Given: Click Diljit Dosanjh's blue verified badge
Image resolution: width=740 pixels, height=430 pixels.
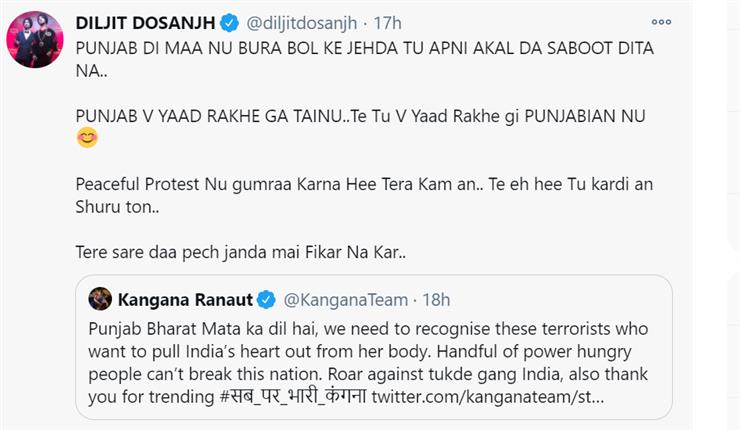Looking at the screenshot, I should coord(229,23).
